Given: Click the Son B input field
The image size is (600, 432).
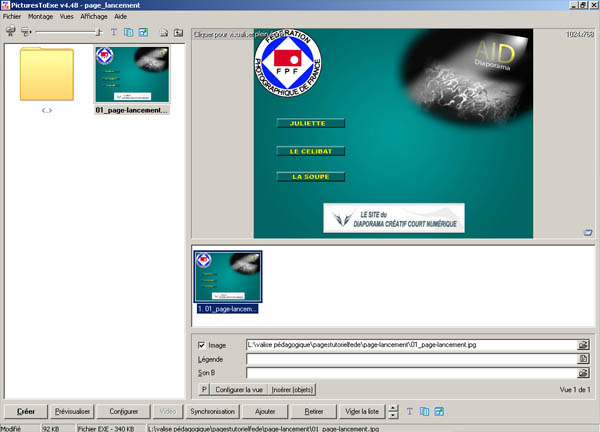Looking at the screenshot, I should coord(411,373).
